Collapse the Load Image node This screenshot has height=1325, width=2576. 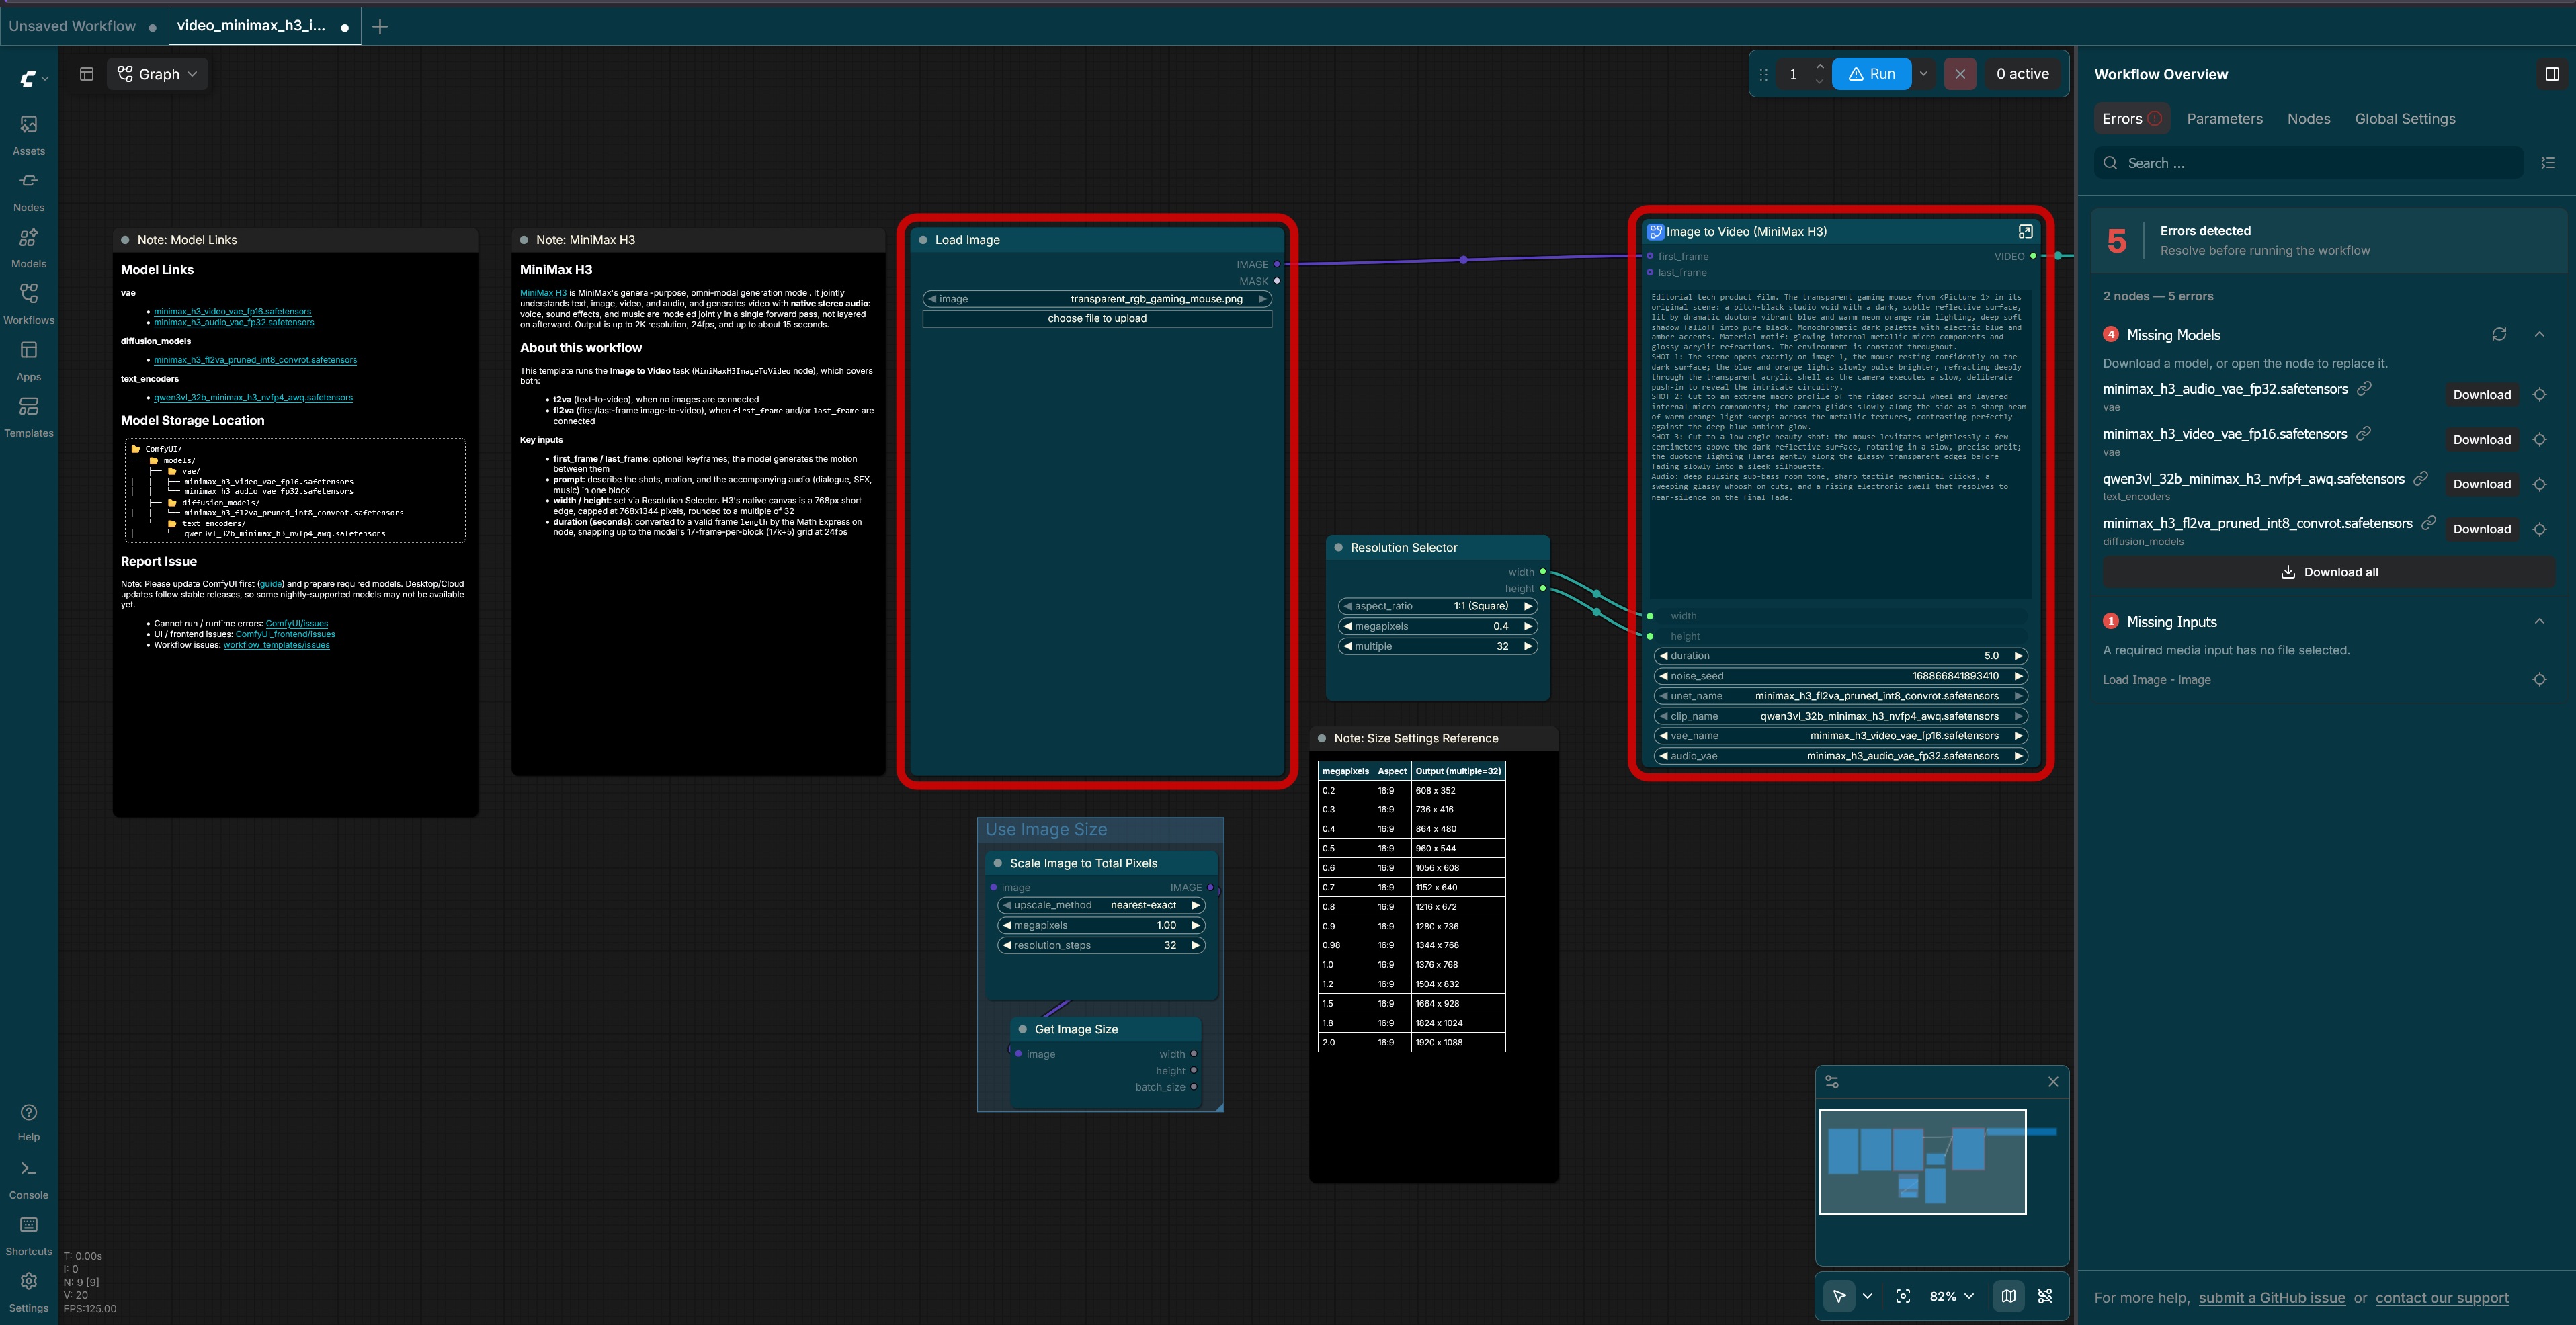(x=923, y=240)
